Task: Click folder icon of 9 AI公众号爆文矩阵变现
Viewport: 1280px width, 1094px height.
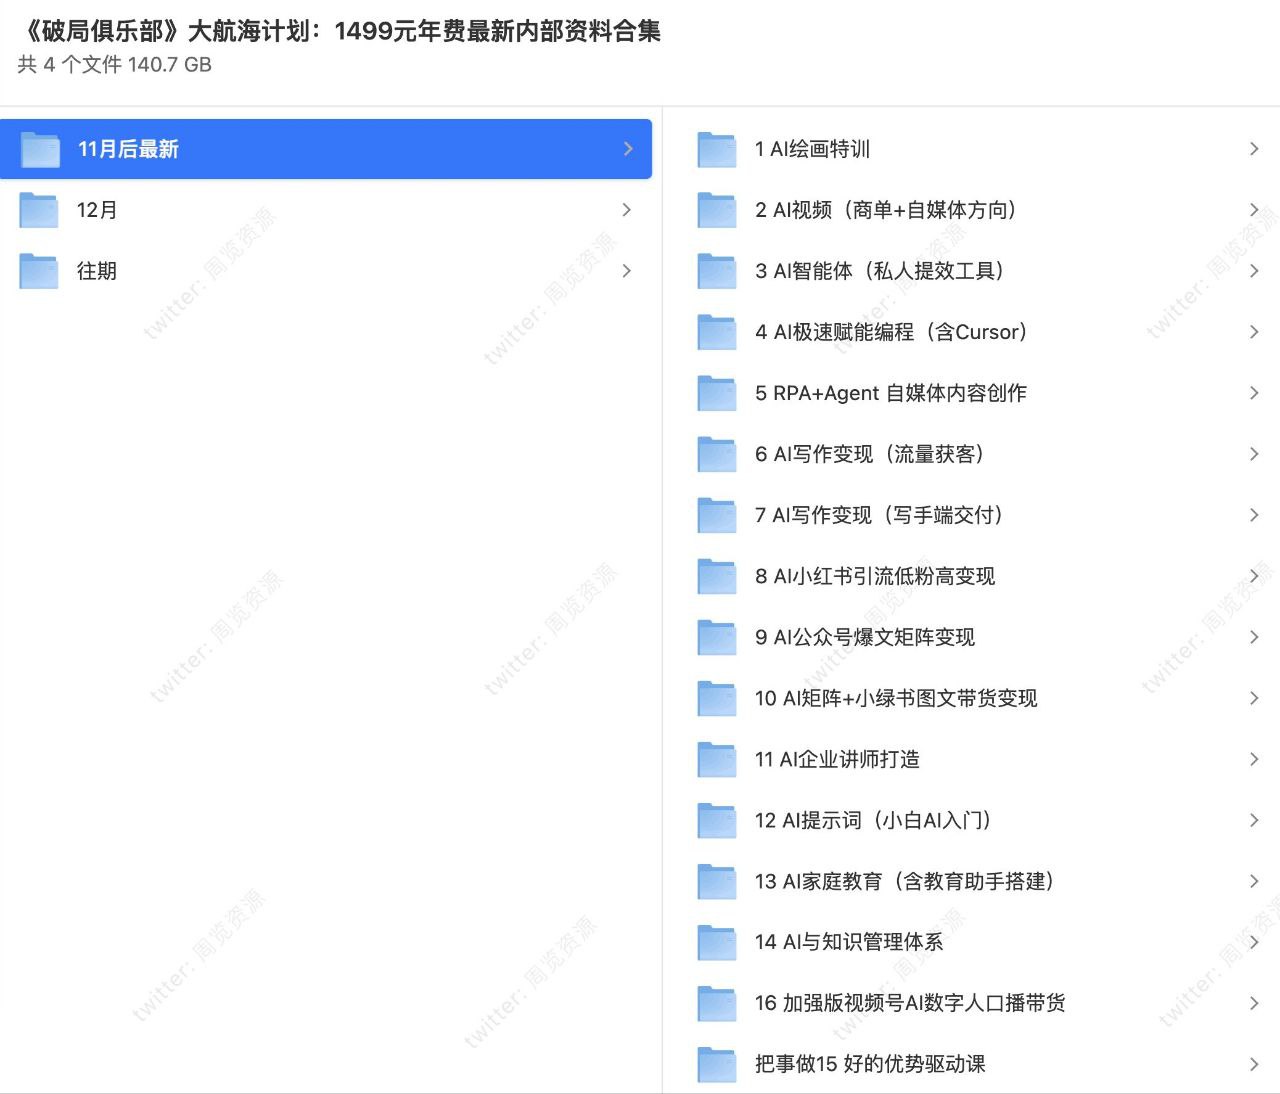Action: click(717, 638)
